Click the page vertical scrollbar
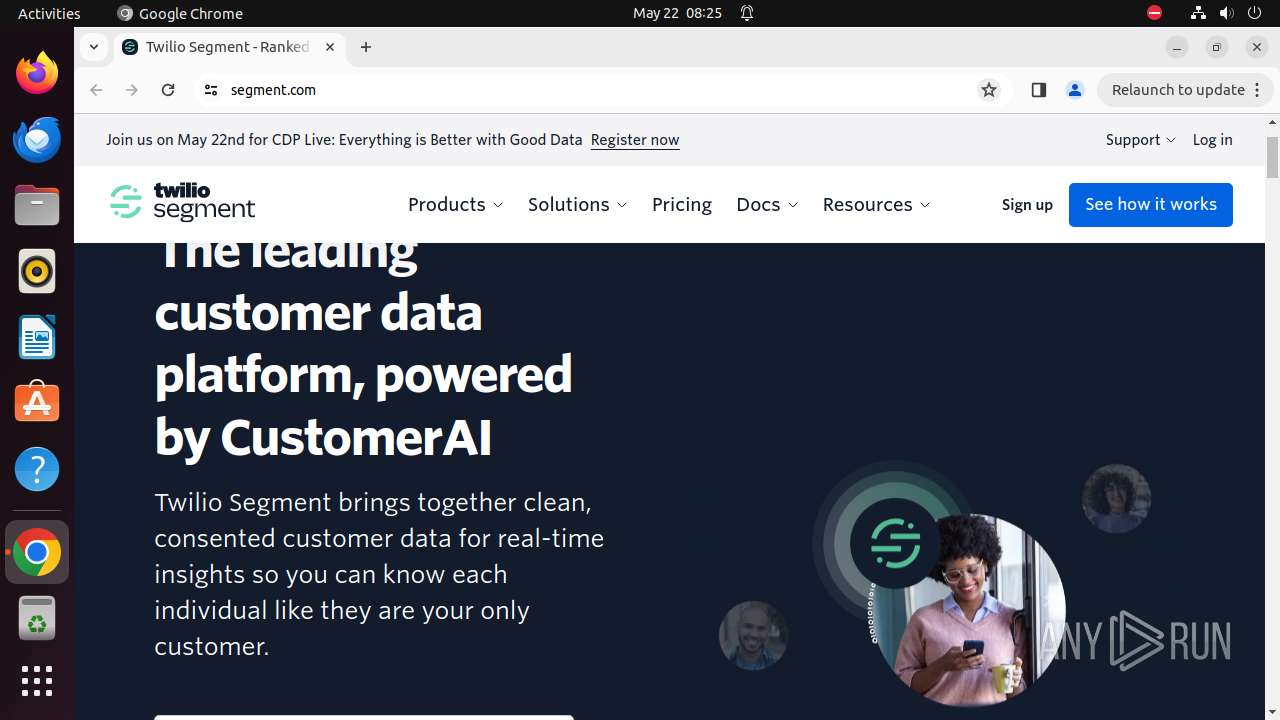Screen dimensions: 1280x720 tap(1272, 158)
